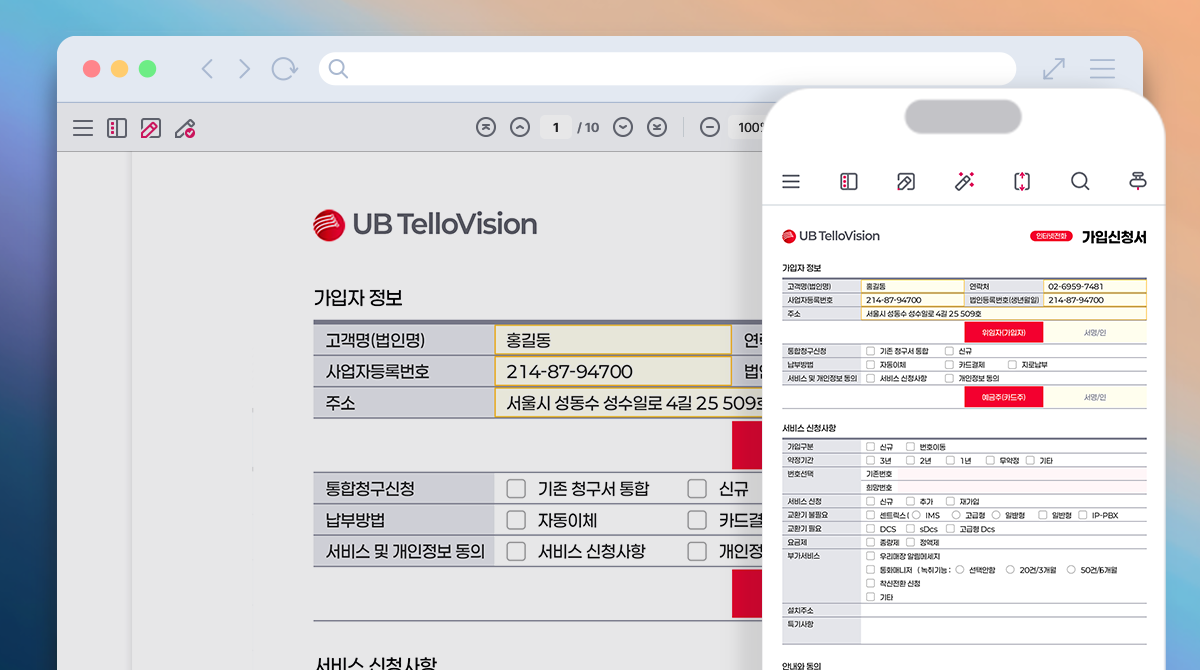Image resolution: width=1200 pixels, height=670 pixels.
Task: Check 자동이체 in desktop document
Action: click(x=516, y=520)
